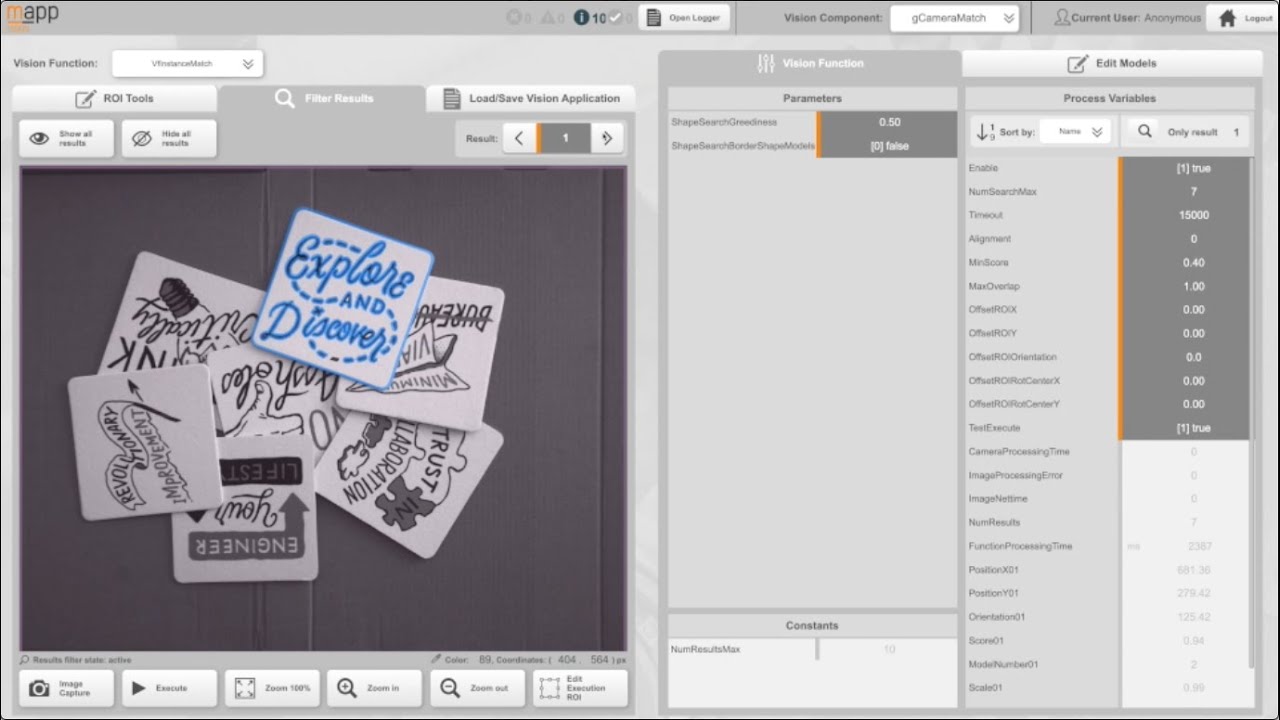This screenshot has width=1280, height=720.
Task: Open Edit Execution ROI
Action: pyautogui.click(x=580, y=688)
